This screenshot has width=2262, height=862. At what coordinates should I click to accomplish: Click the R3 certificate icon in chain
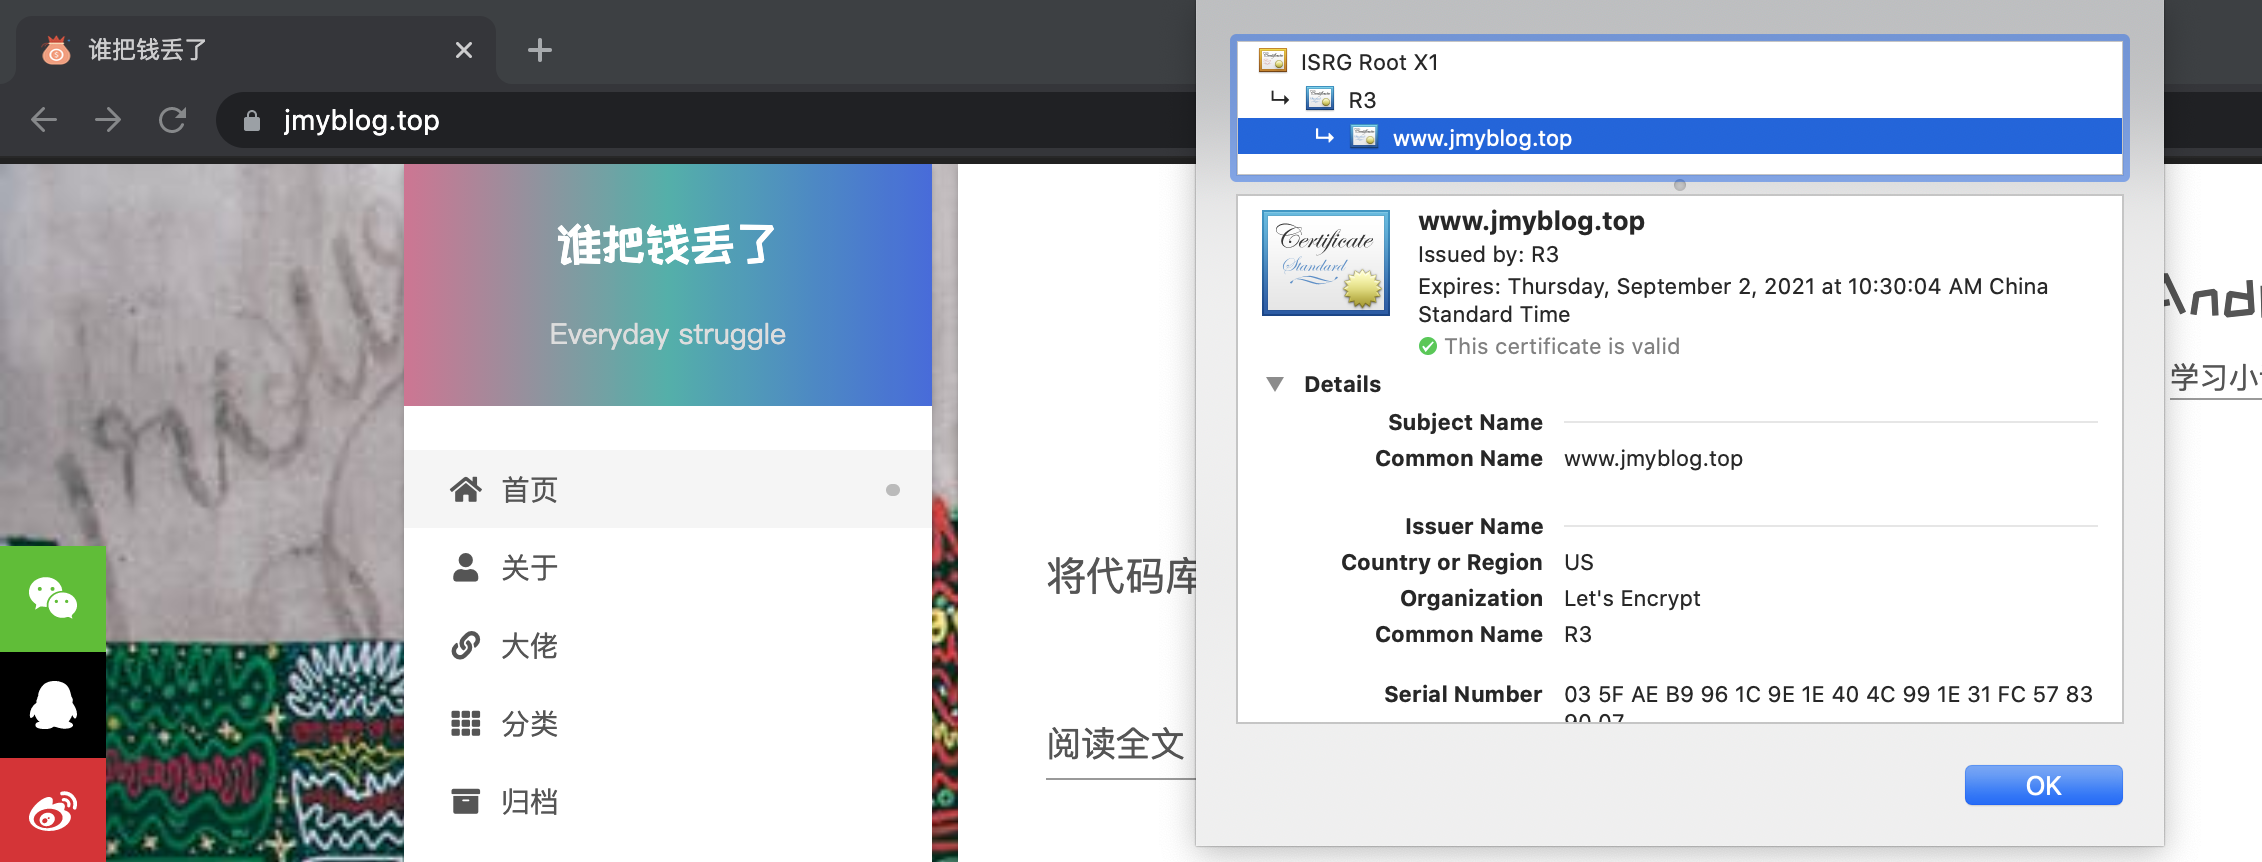pyautogui.click(x=1320, y=99)
